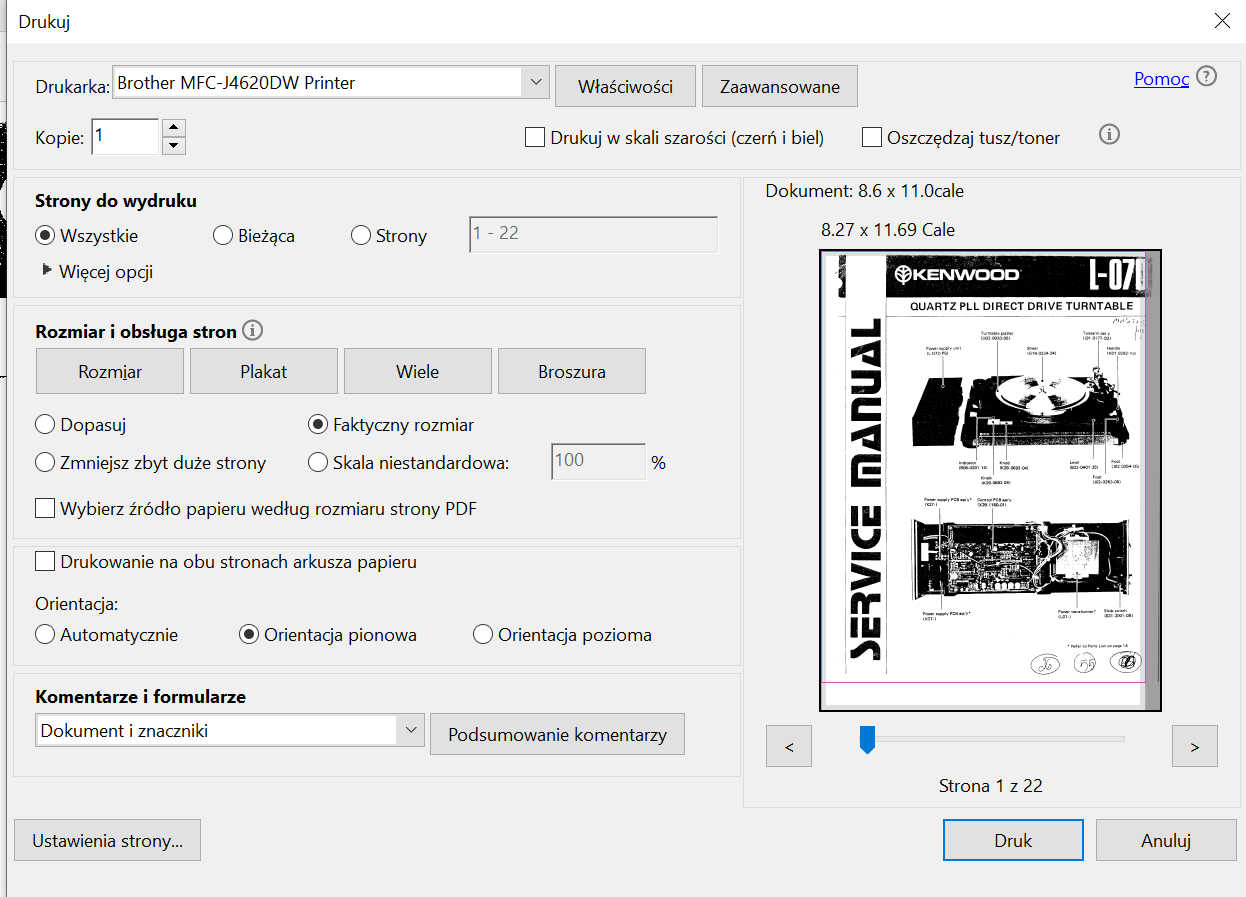Select the Bieżąca page radio button
This screenshot has height=897, width=1246.
click(x=224, y=237)
